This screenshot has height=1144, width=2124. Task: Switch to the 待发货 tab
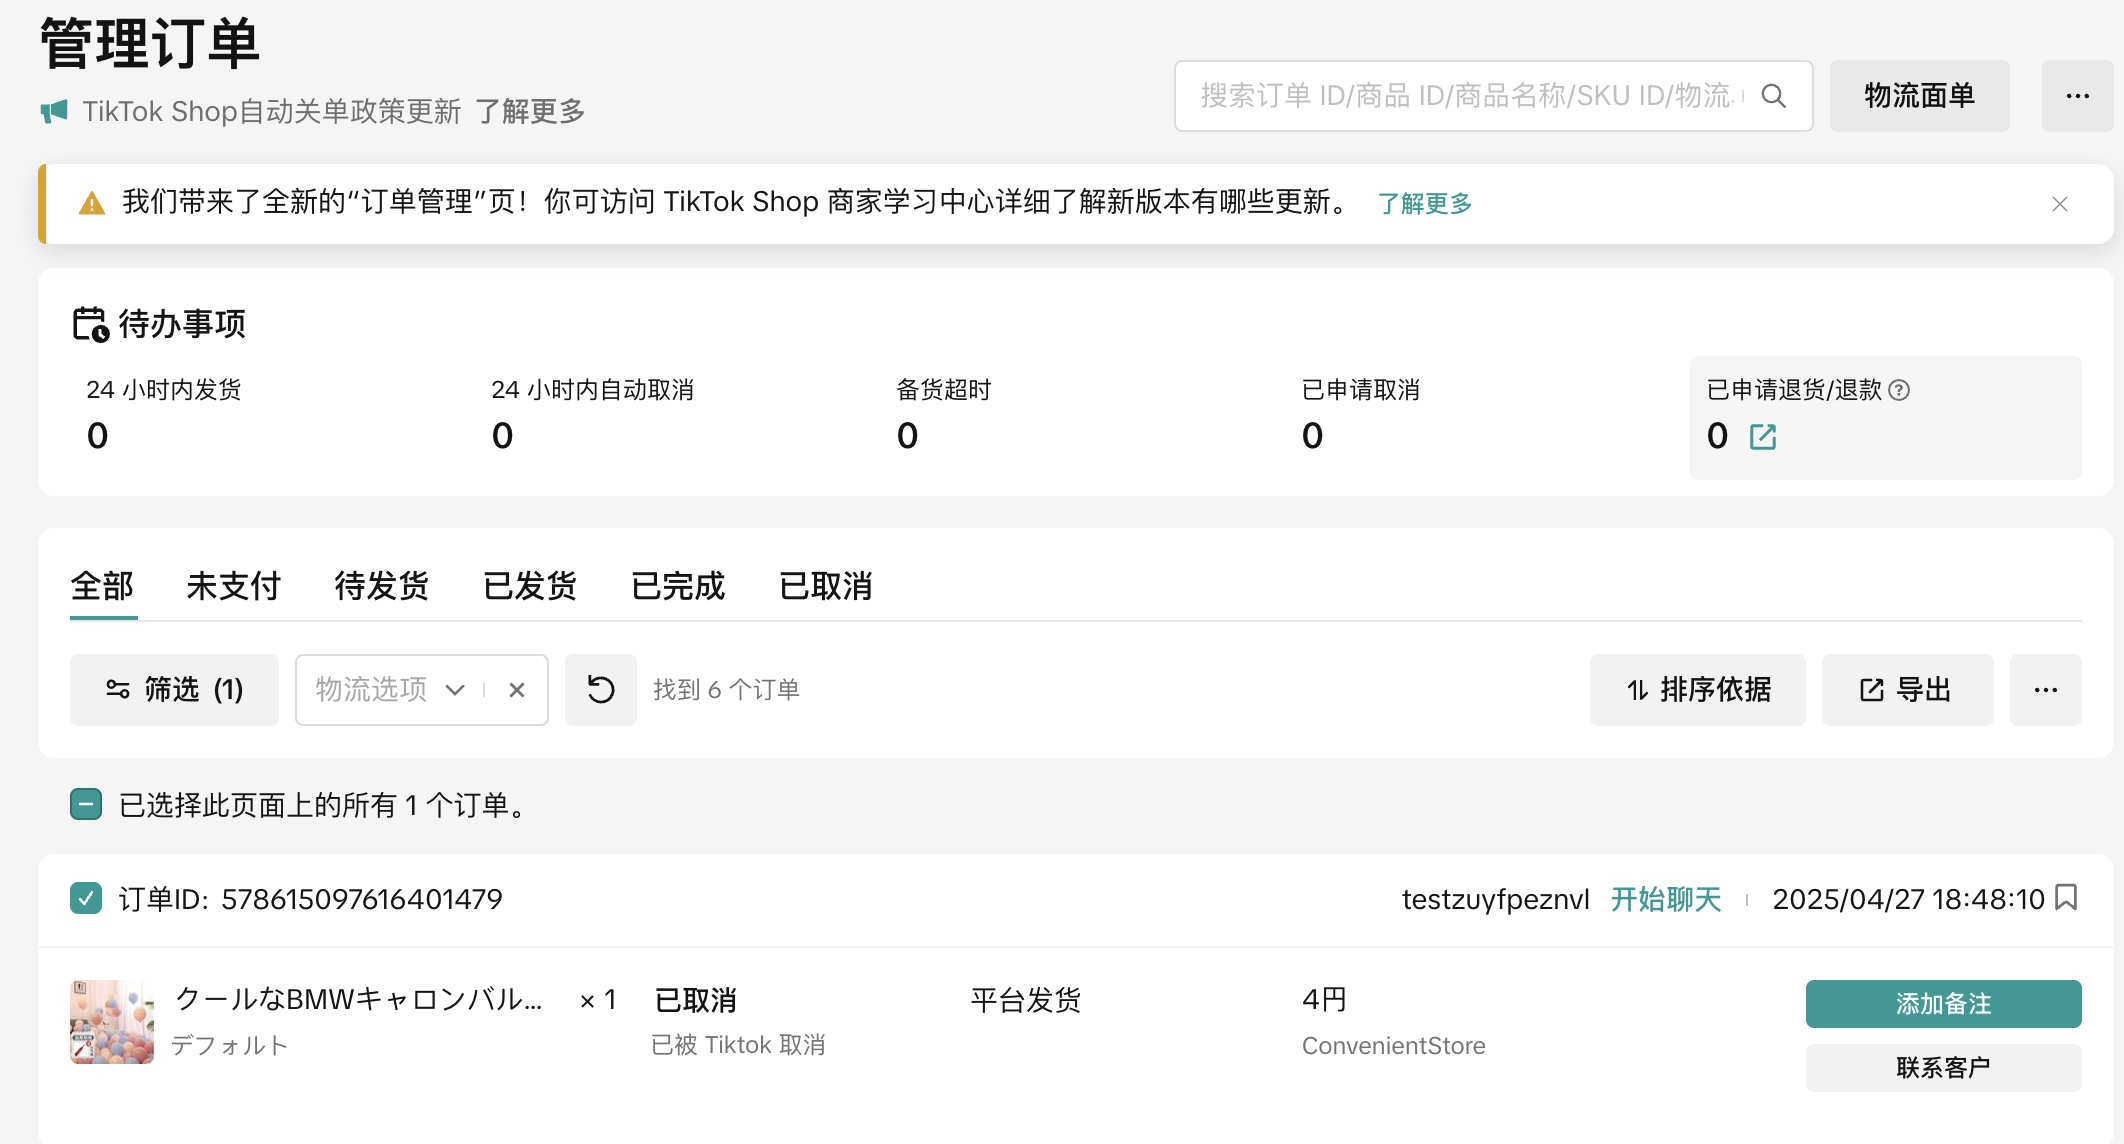click(381, 586)
